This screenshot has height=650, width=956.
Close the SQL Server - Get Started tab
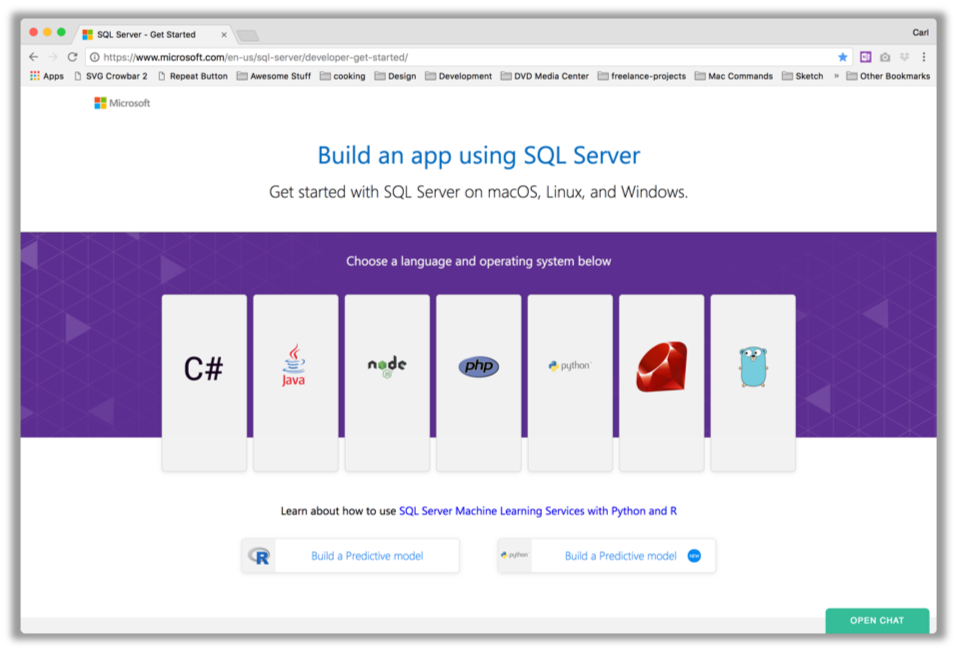click(224, 35)
